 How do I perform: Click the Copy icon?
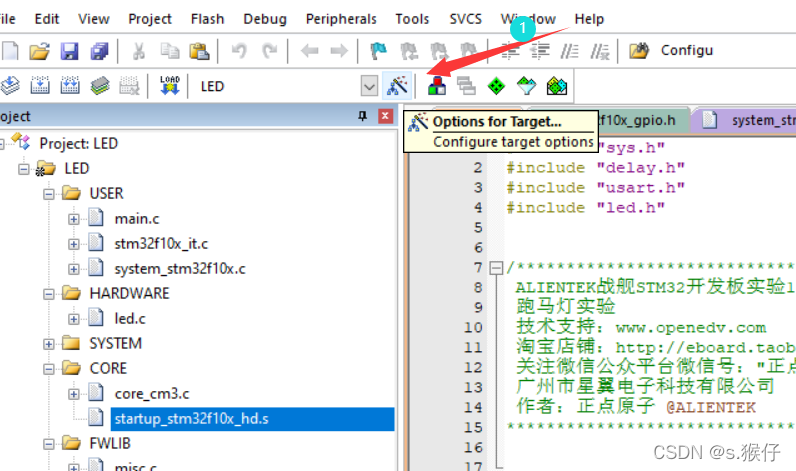[x=170, y=51]
